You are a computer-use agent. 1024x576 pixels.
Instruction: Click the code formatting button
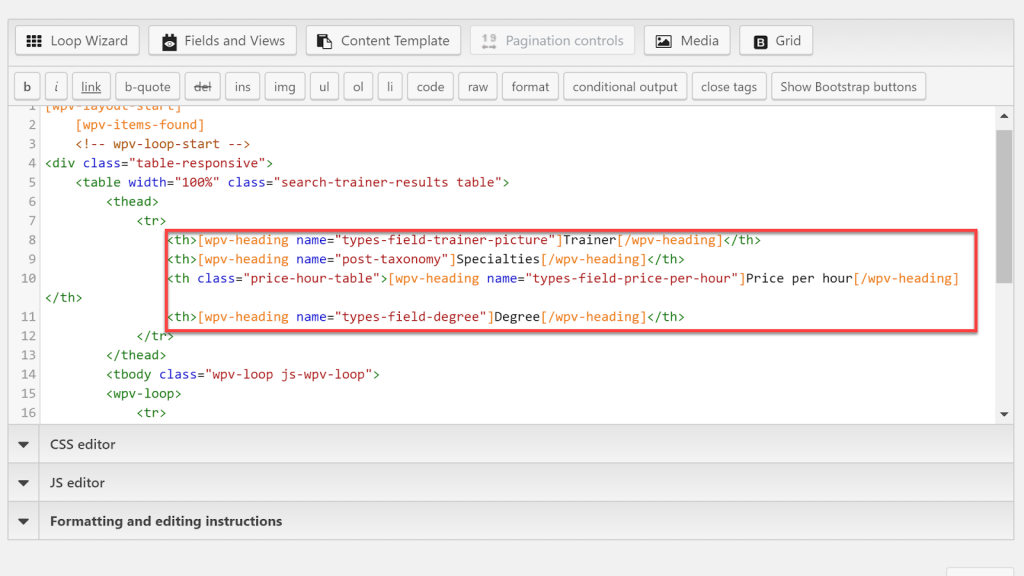(430, 87)
